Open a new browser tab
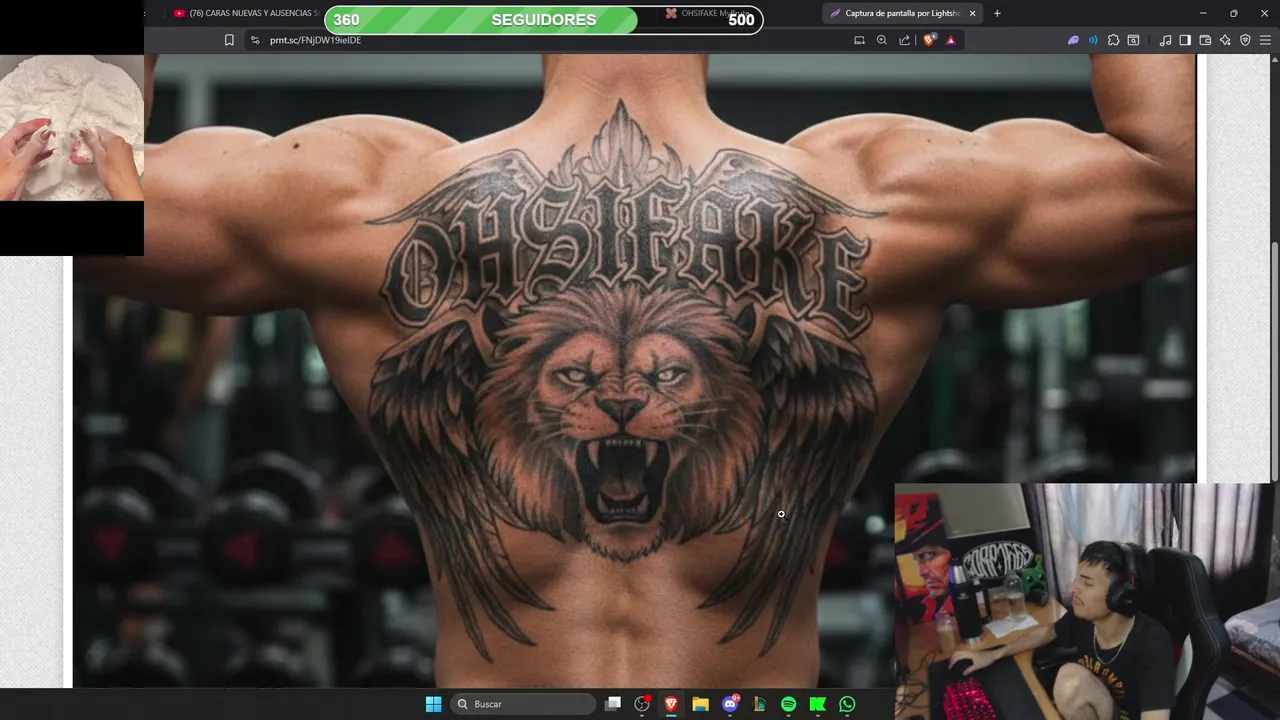 [997, 13]
